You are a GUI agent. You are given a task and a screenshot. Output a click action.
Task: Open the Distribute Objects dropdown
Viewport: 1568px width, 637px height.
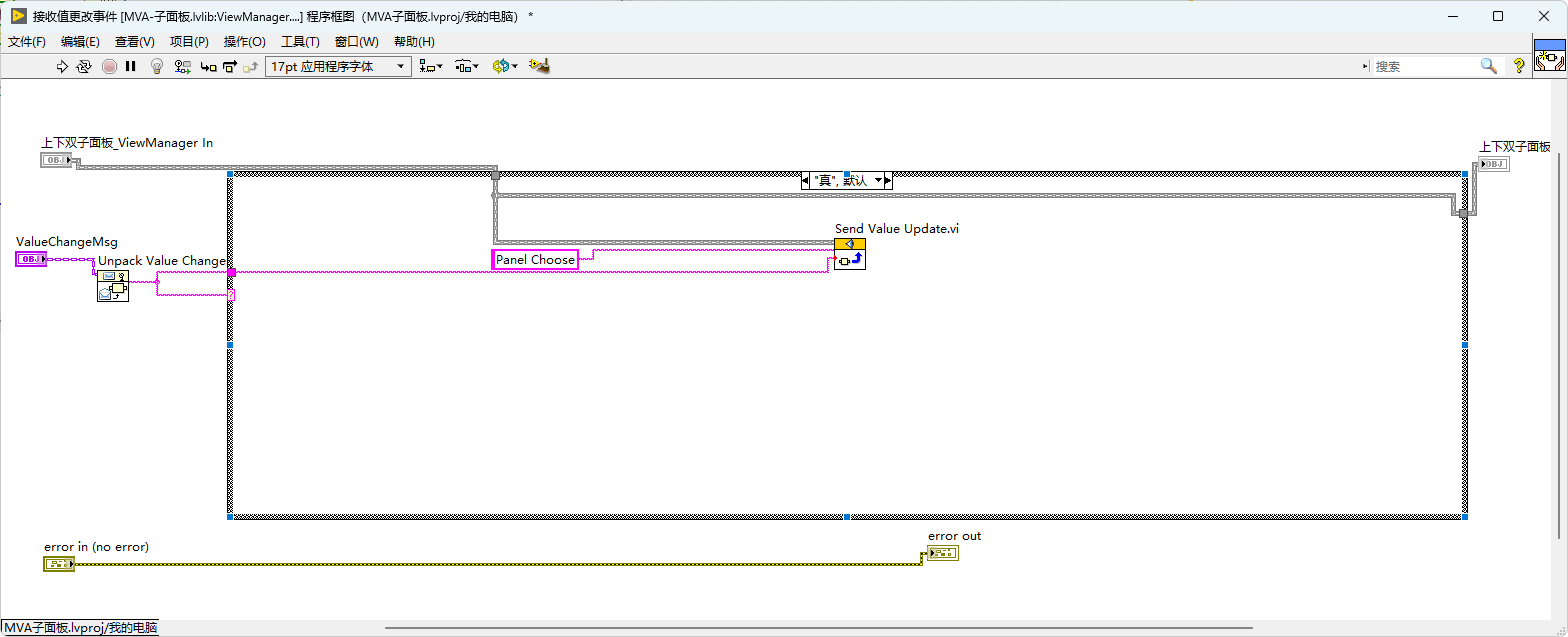[467, 66]
